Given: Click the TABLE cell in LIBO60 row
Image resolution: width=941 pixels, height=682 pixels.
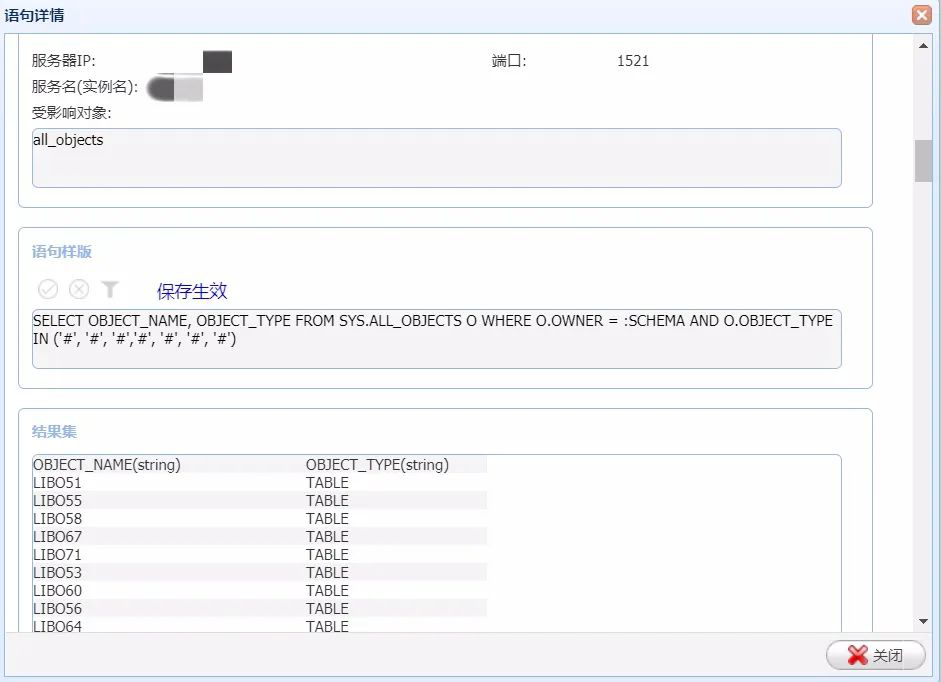Looking at the screenshot, I should click(327, 591).
